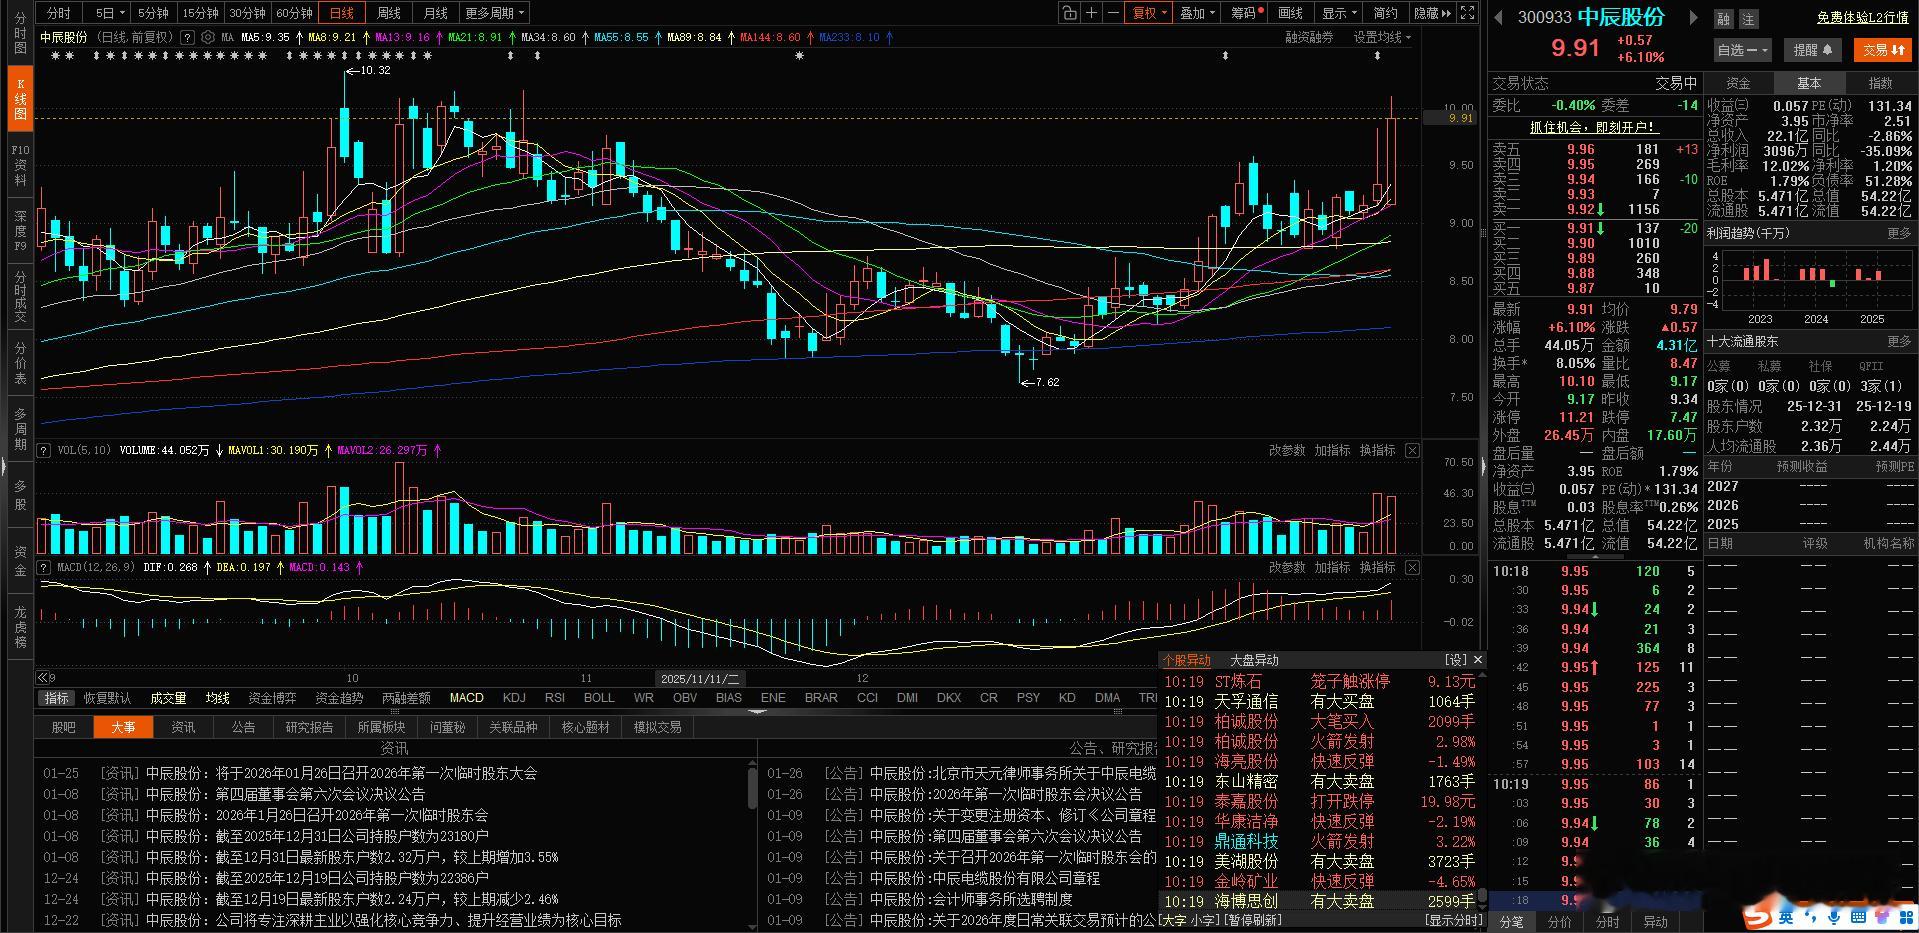1919x933 pixels.
Task: Open MA settings gear icon
Action: 207,37
